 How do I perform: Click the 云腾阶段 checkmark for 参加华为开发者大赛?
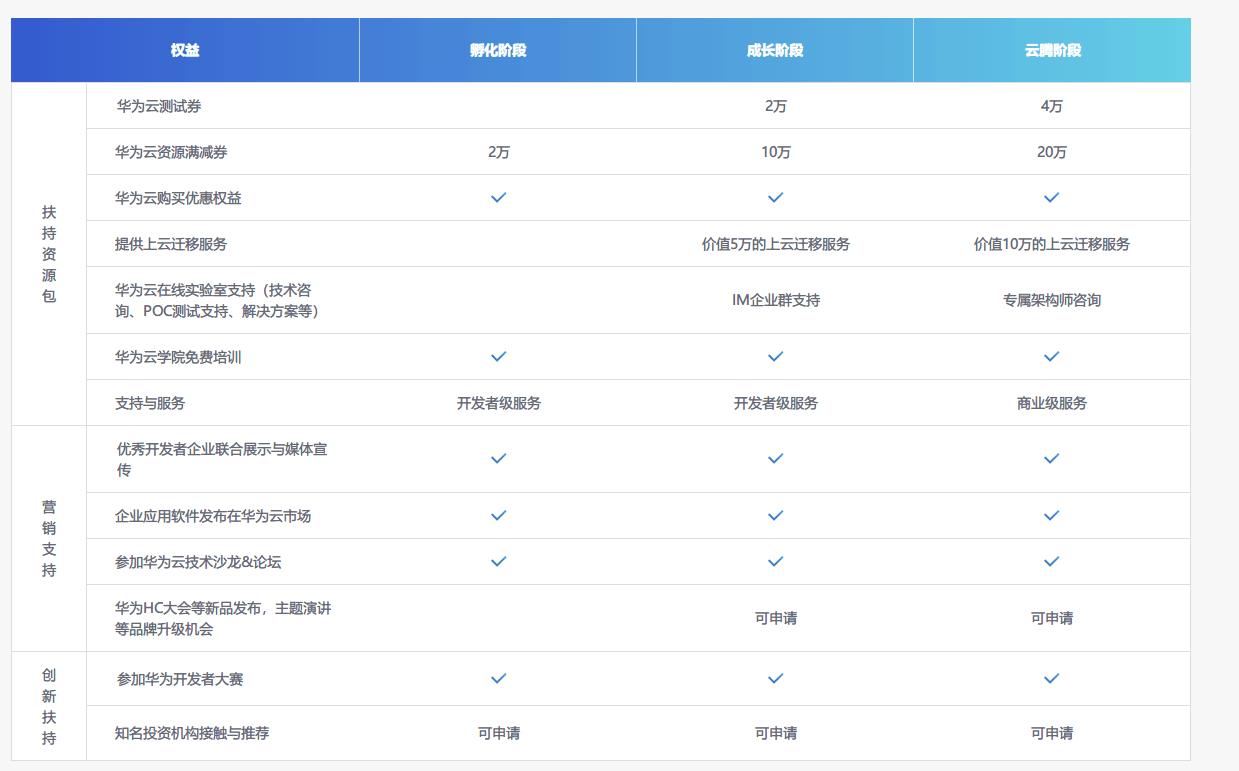pos(1051,679)
